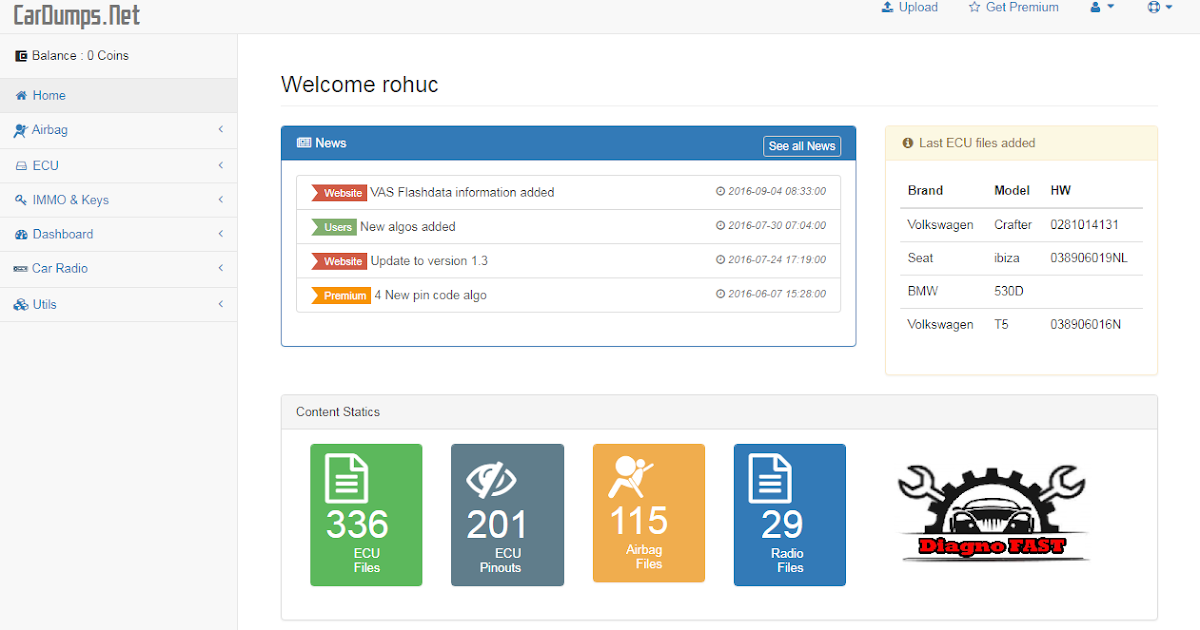The width and height of the screenshot is (1200, 630).
Task: Click the green Users tag
Action: click(335, 227)
